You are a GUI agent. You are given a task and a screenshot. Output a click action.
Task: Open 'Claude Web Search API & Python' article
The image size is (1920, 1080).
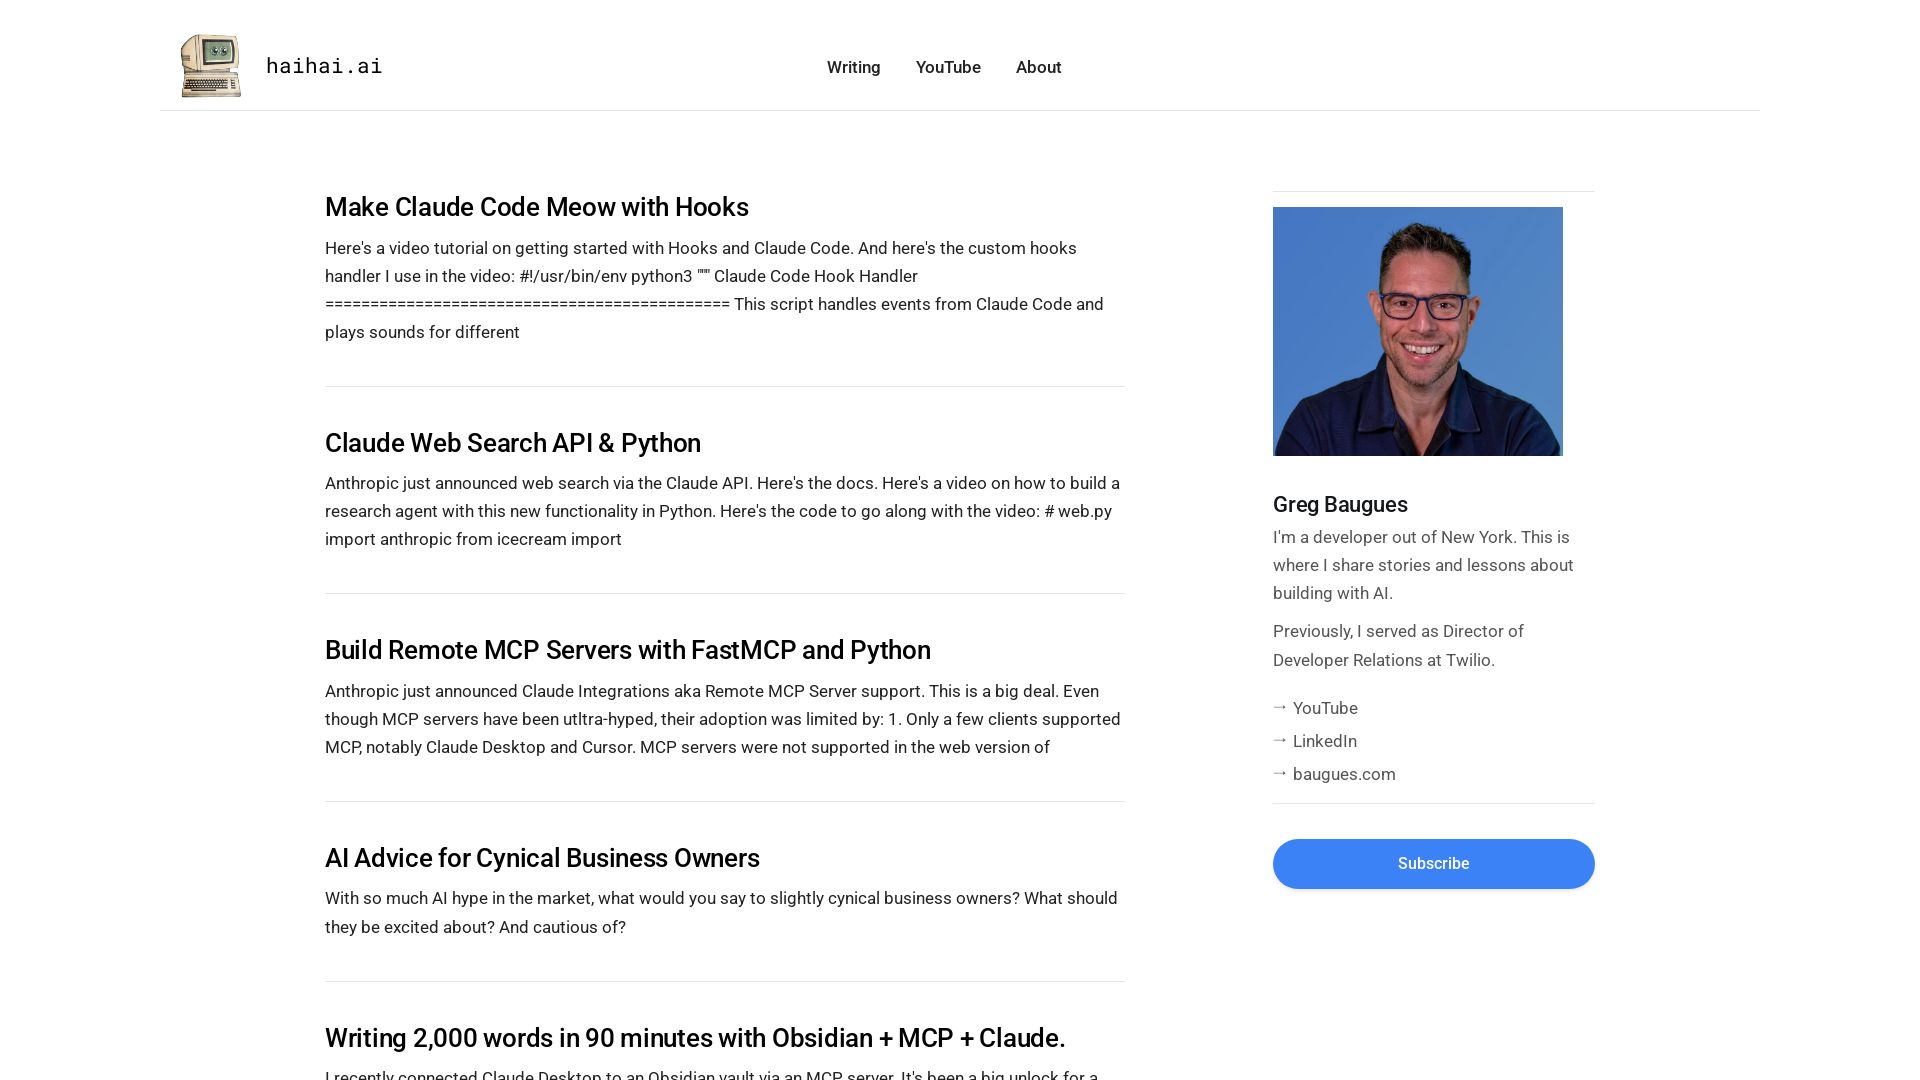click(512, 443)
